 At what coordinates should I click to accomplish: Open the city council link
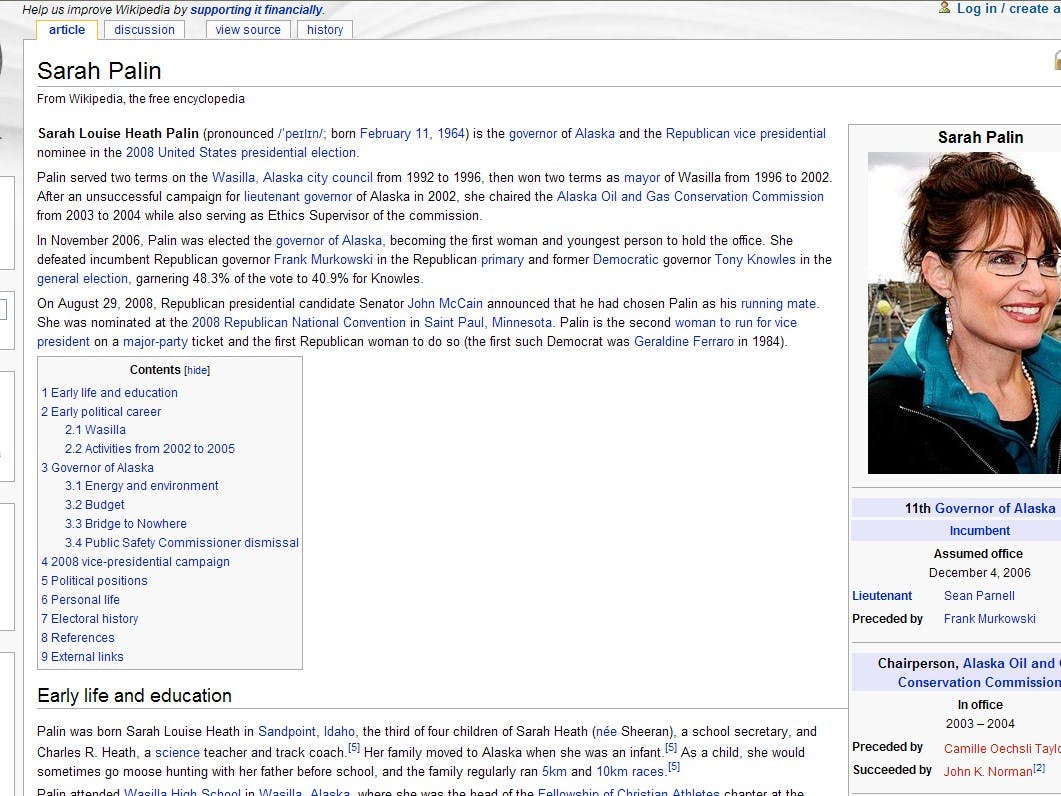tap(340, 177)
